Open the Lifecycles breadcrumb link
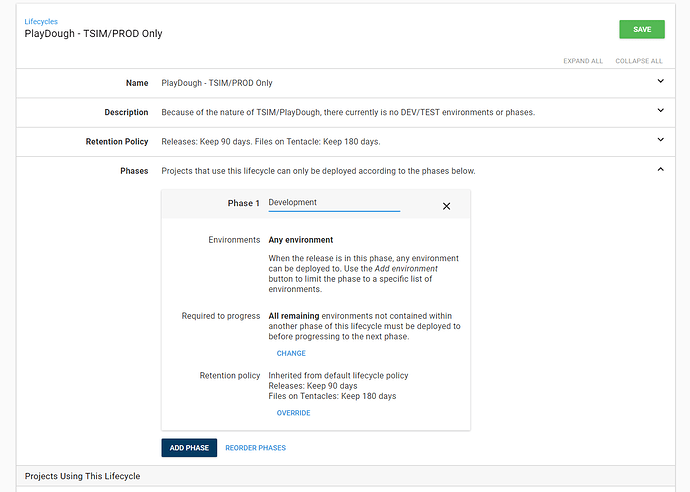The width and height of the screenshot is (690, 492). pyautogui.click(x=41, y=20)
